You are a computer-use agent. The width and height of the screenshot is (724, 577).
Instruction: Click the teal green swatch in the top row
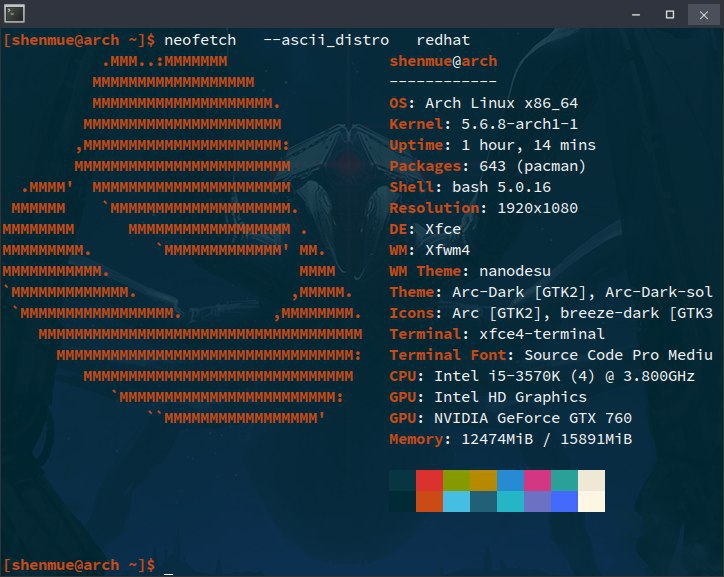[x=564, y=481]
